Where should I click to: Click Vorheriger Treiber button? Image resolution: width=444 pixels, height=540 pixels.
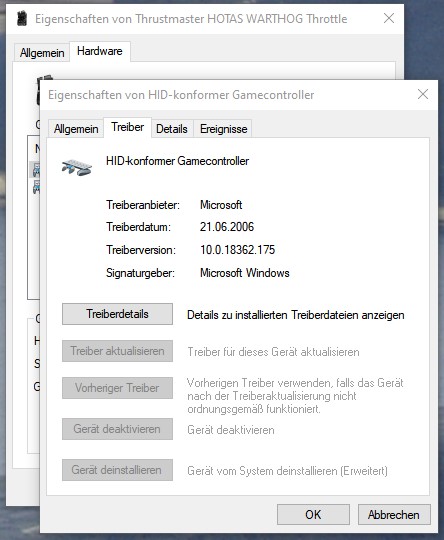tap(117, 388)
